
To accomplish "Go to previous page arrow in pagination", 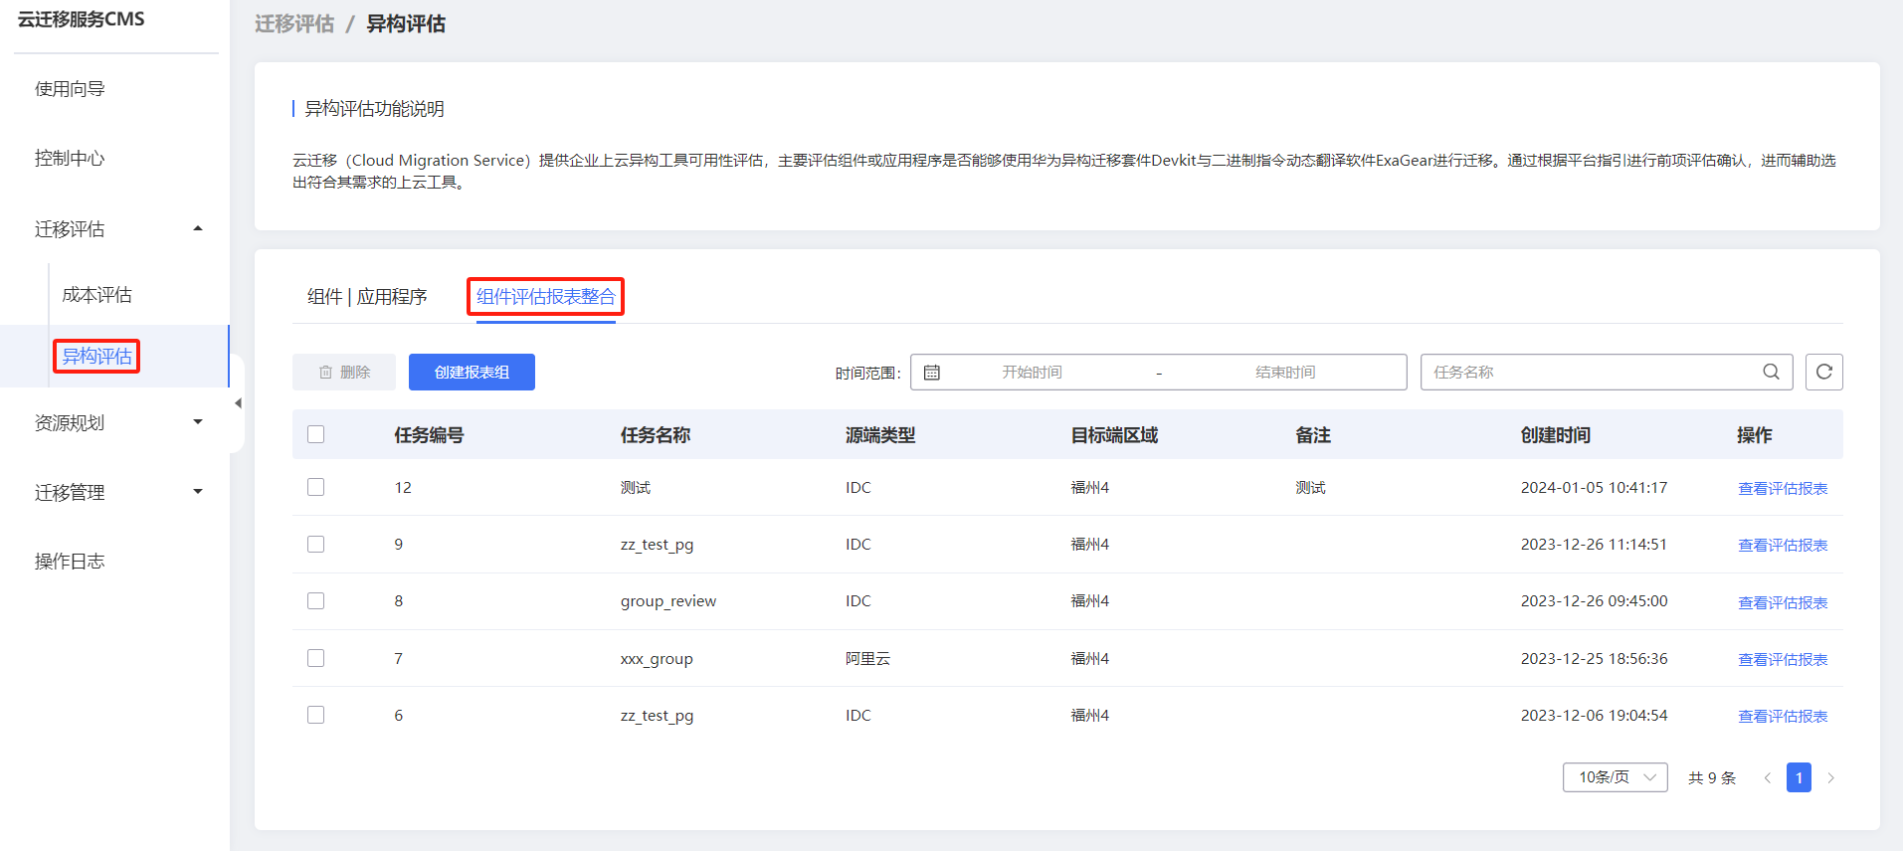I will (1767, 777).
